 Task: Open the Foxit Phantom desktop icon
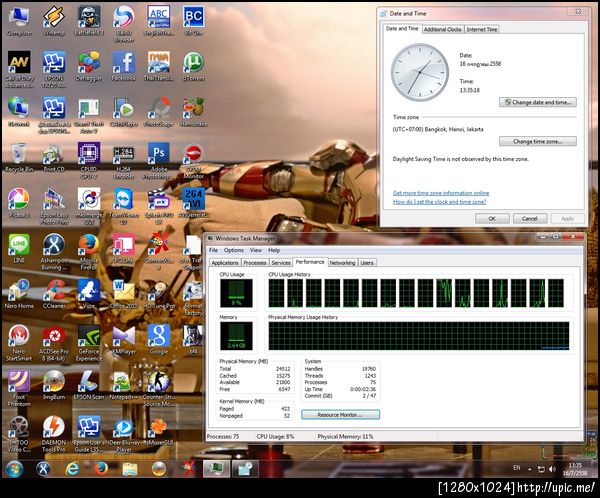(x=19, y=389)
